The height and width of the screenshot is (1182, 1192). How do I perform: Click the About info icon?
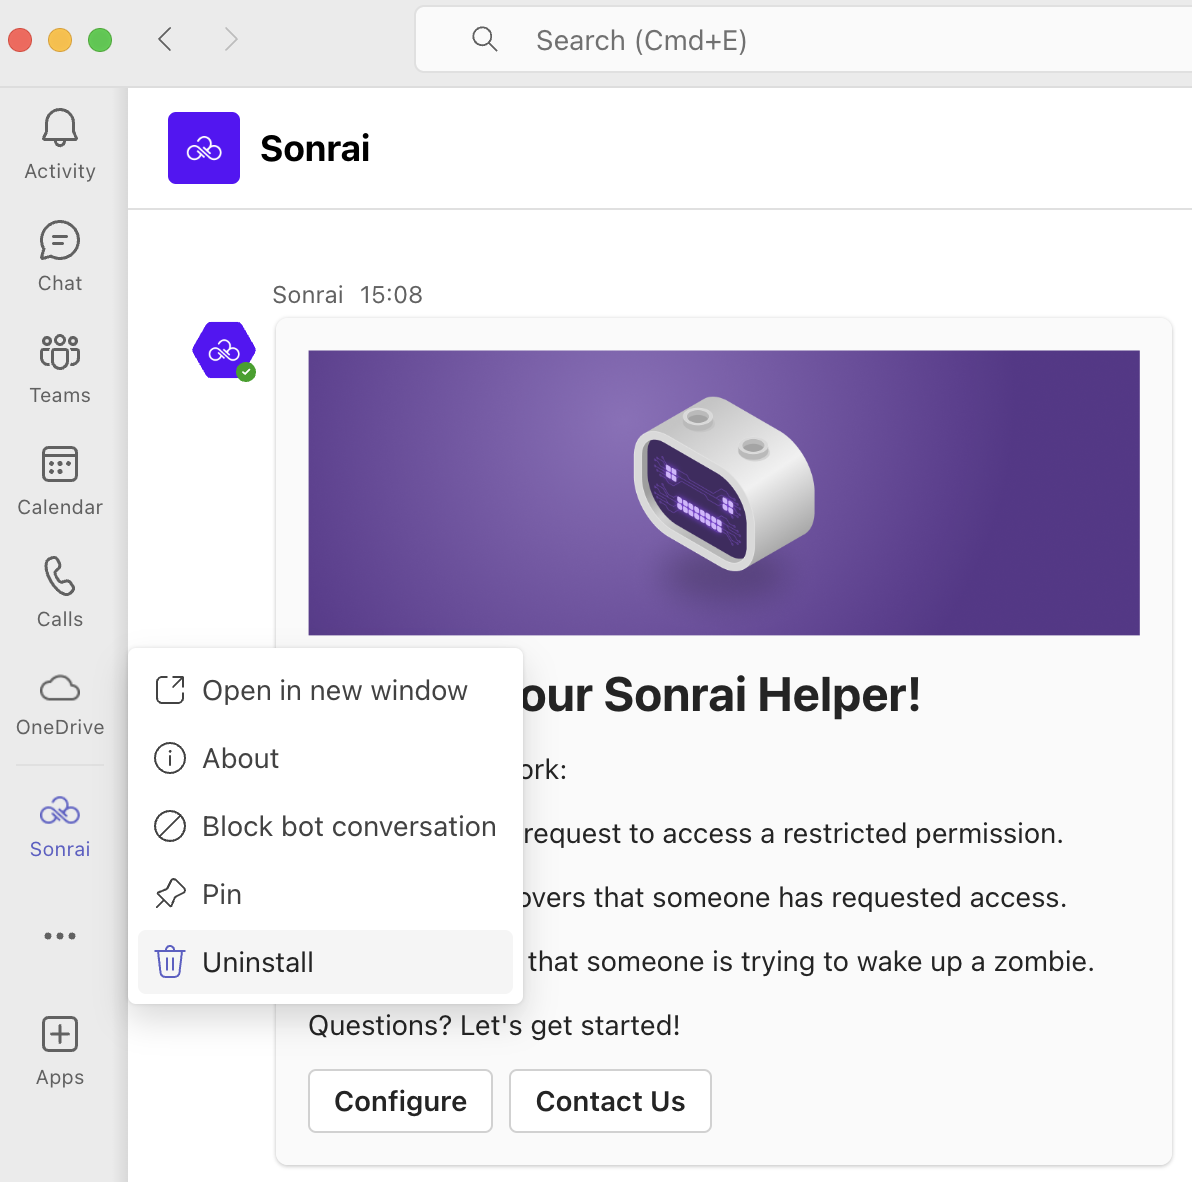coord(170,758)
